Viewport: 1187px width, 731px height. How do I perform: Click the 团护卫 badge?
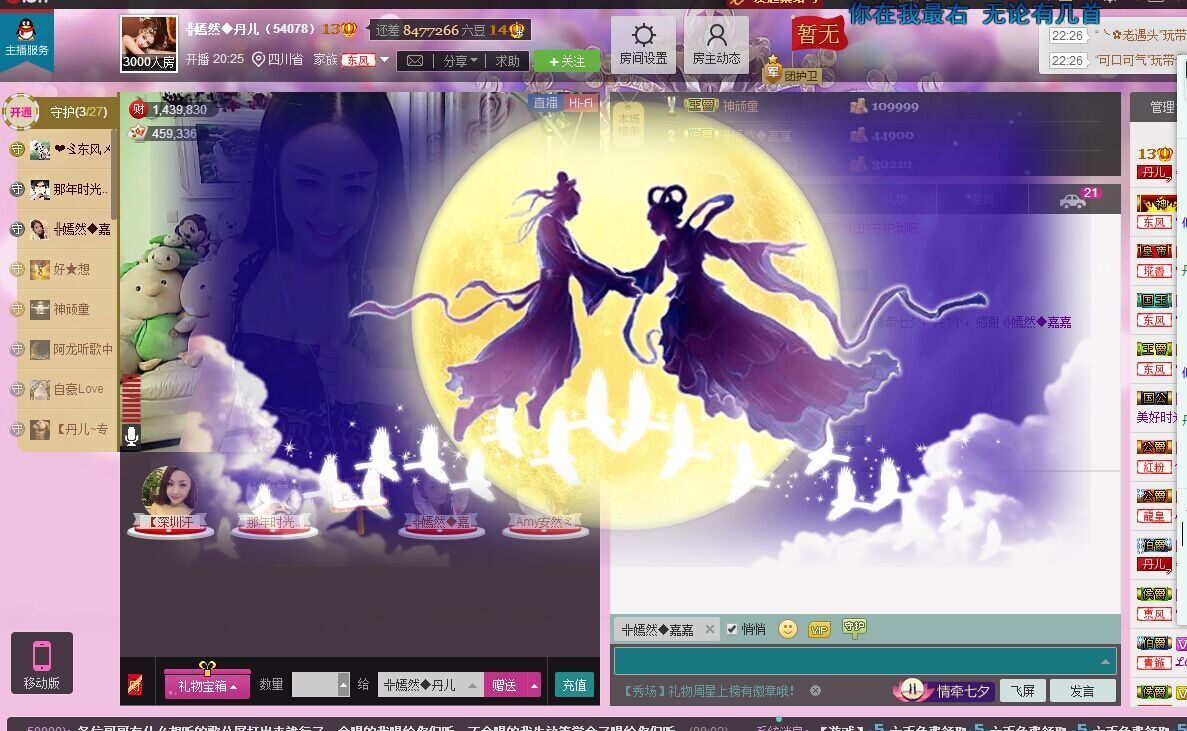tap(793, 73)
